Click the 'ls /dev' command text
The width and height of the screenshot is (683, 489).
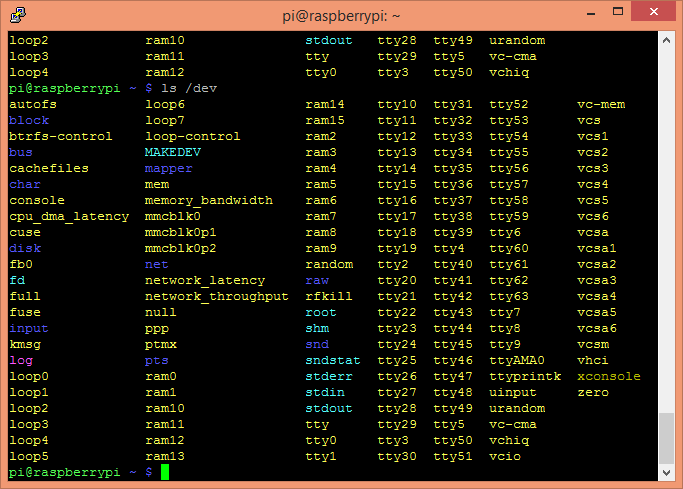[189, 88]
